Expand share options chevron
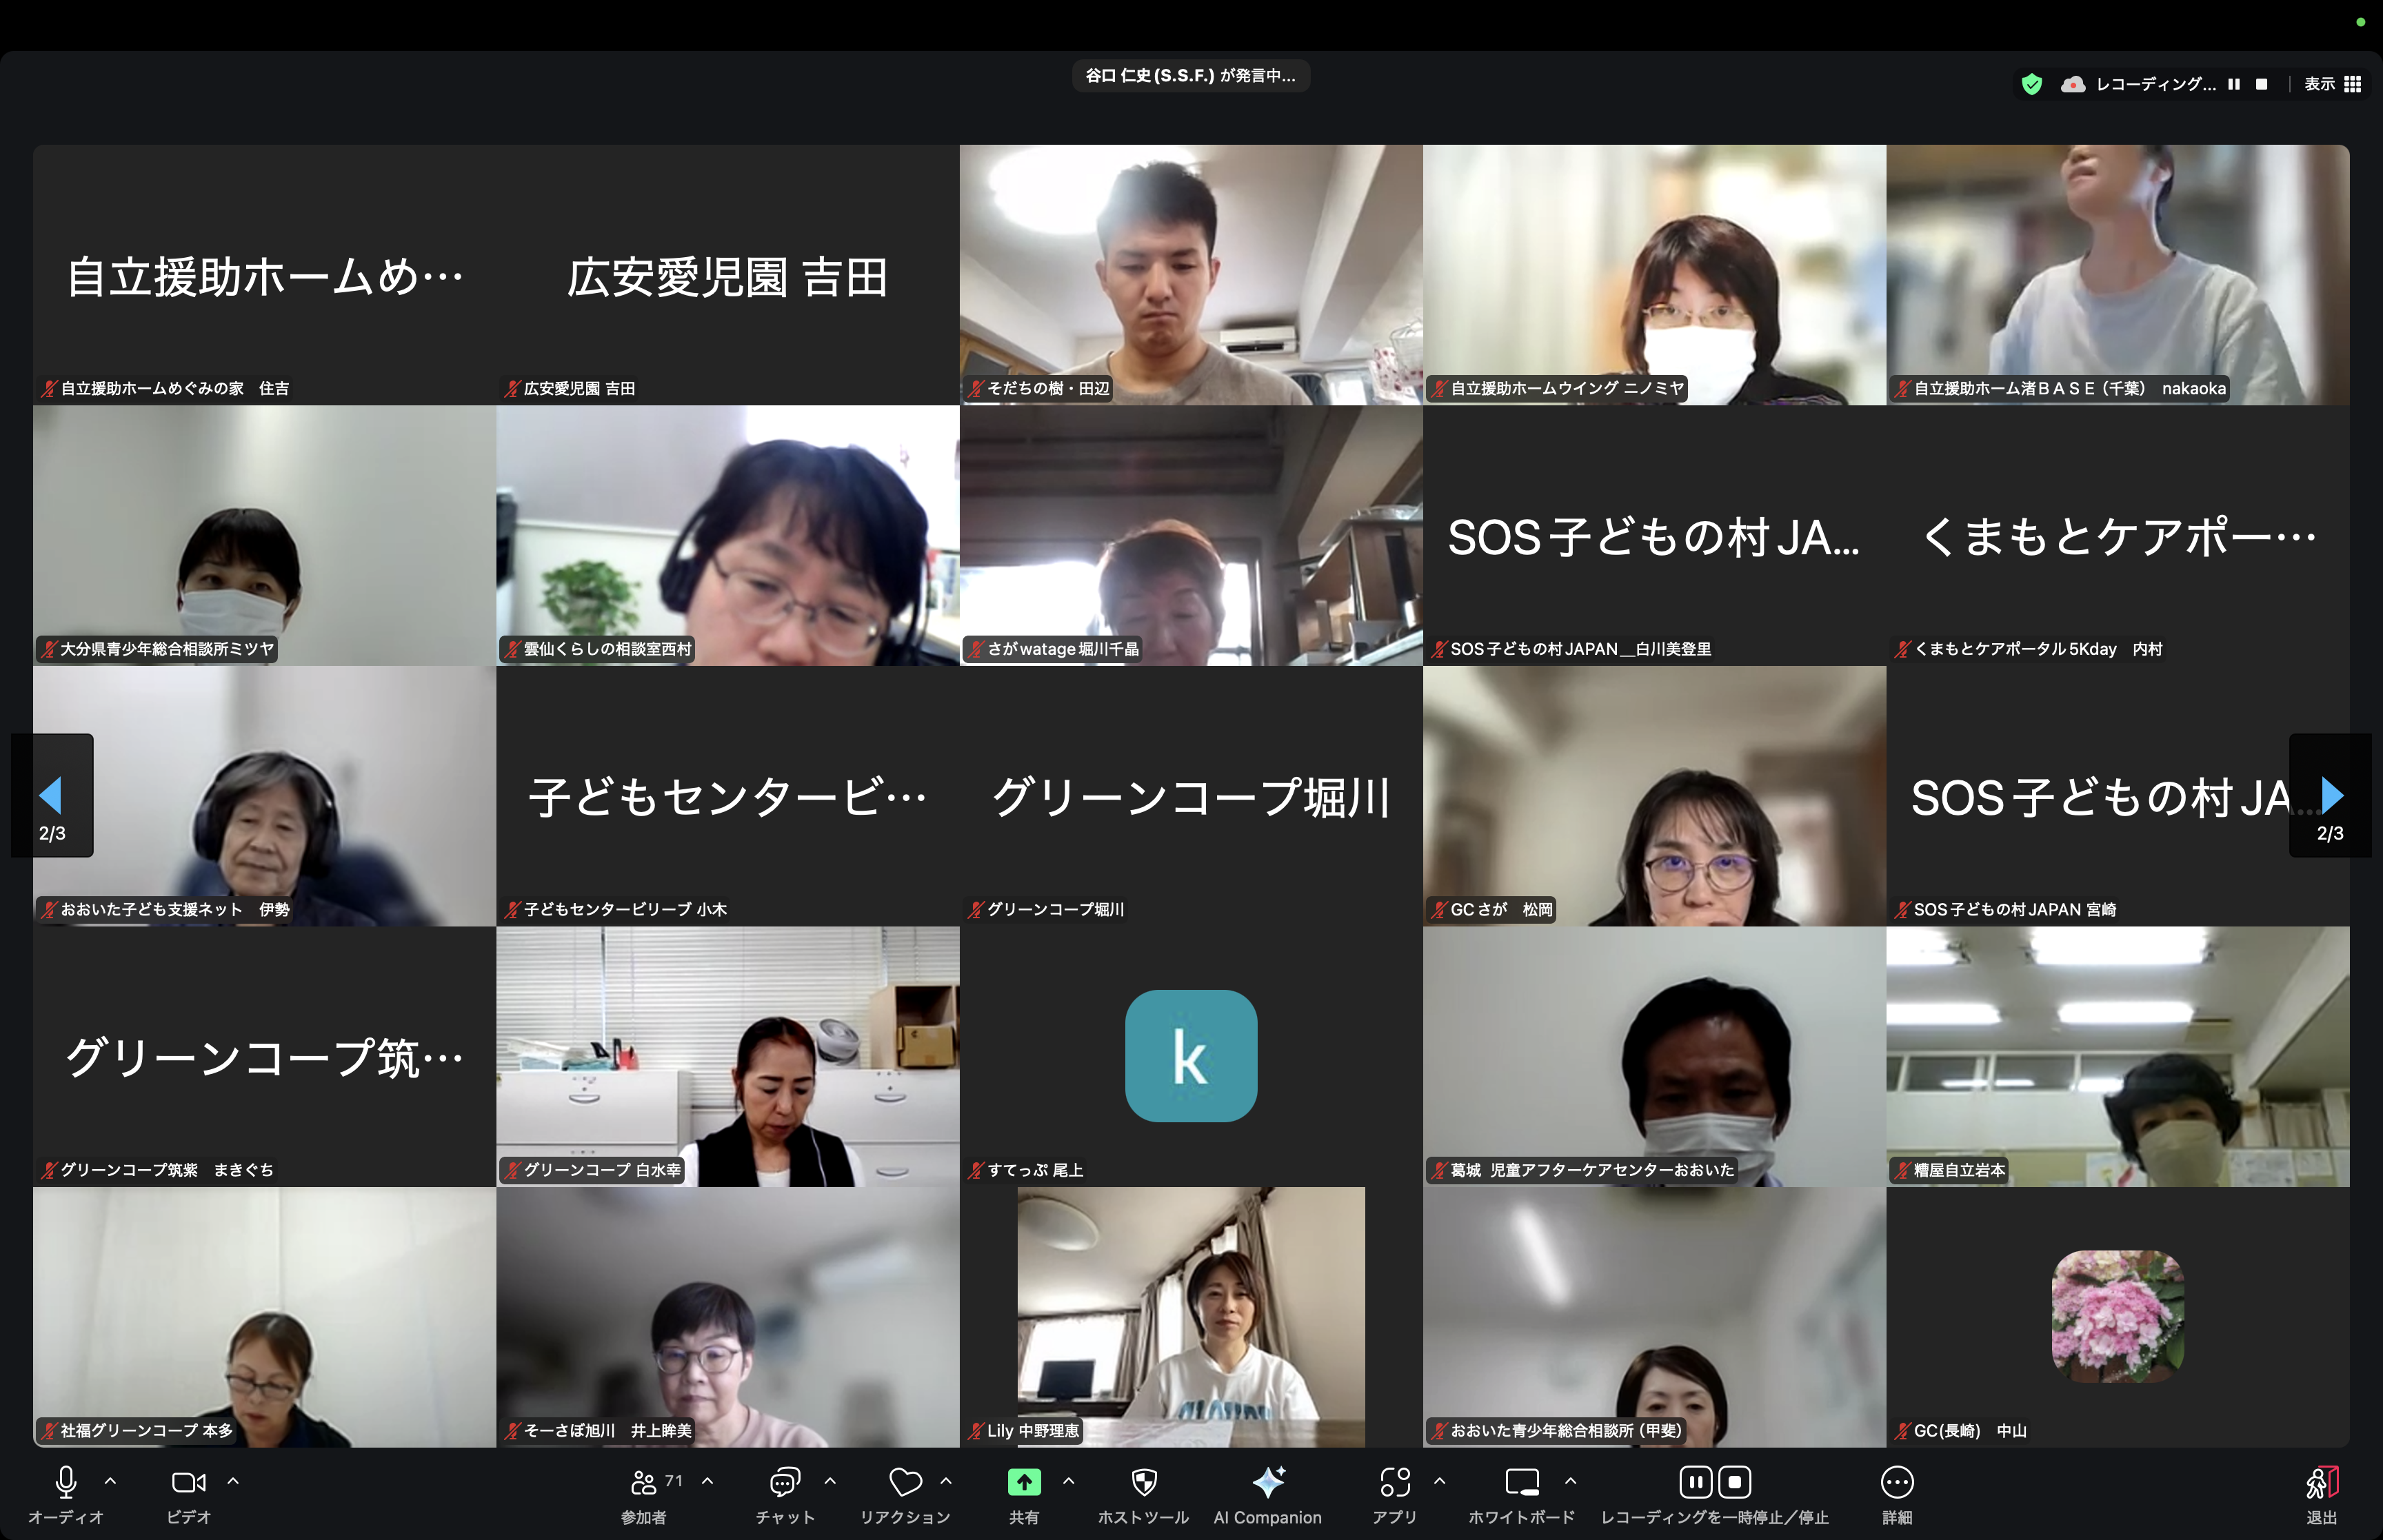2383x1540 pixels. 1068,1481
